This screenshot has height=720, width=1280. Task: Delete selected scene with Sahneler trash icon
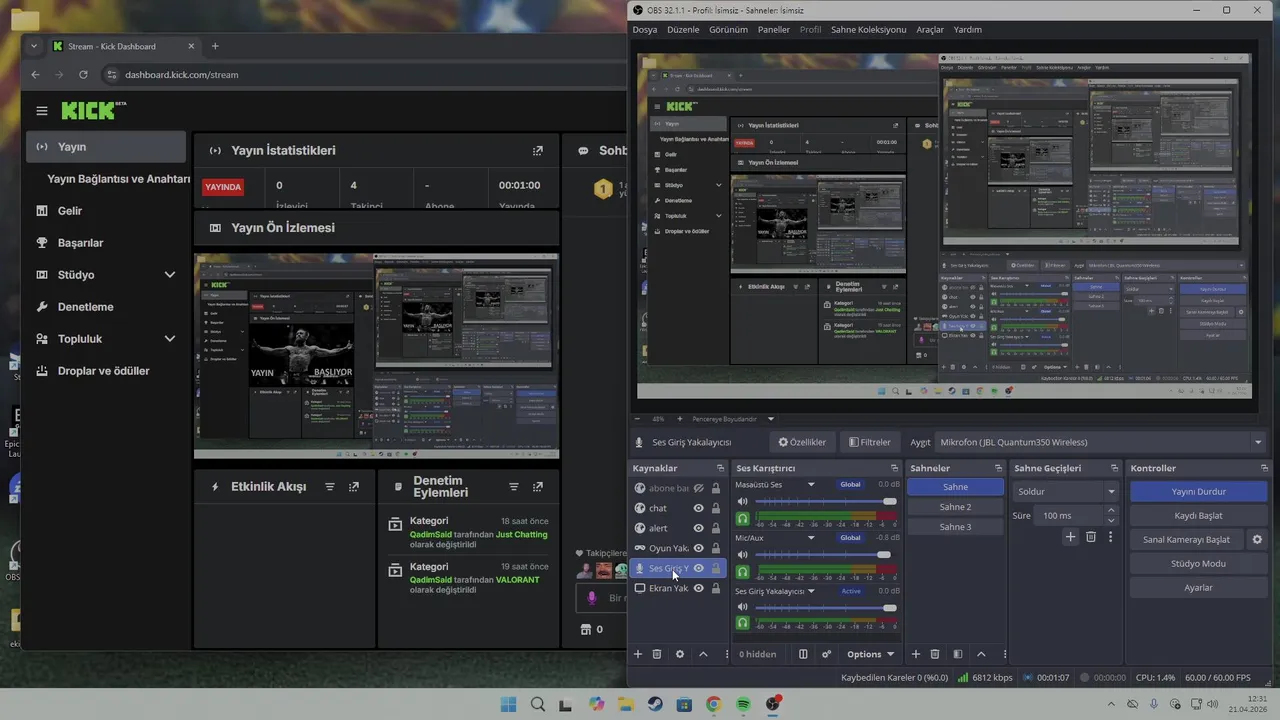coord(935,654)
